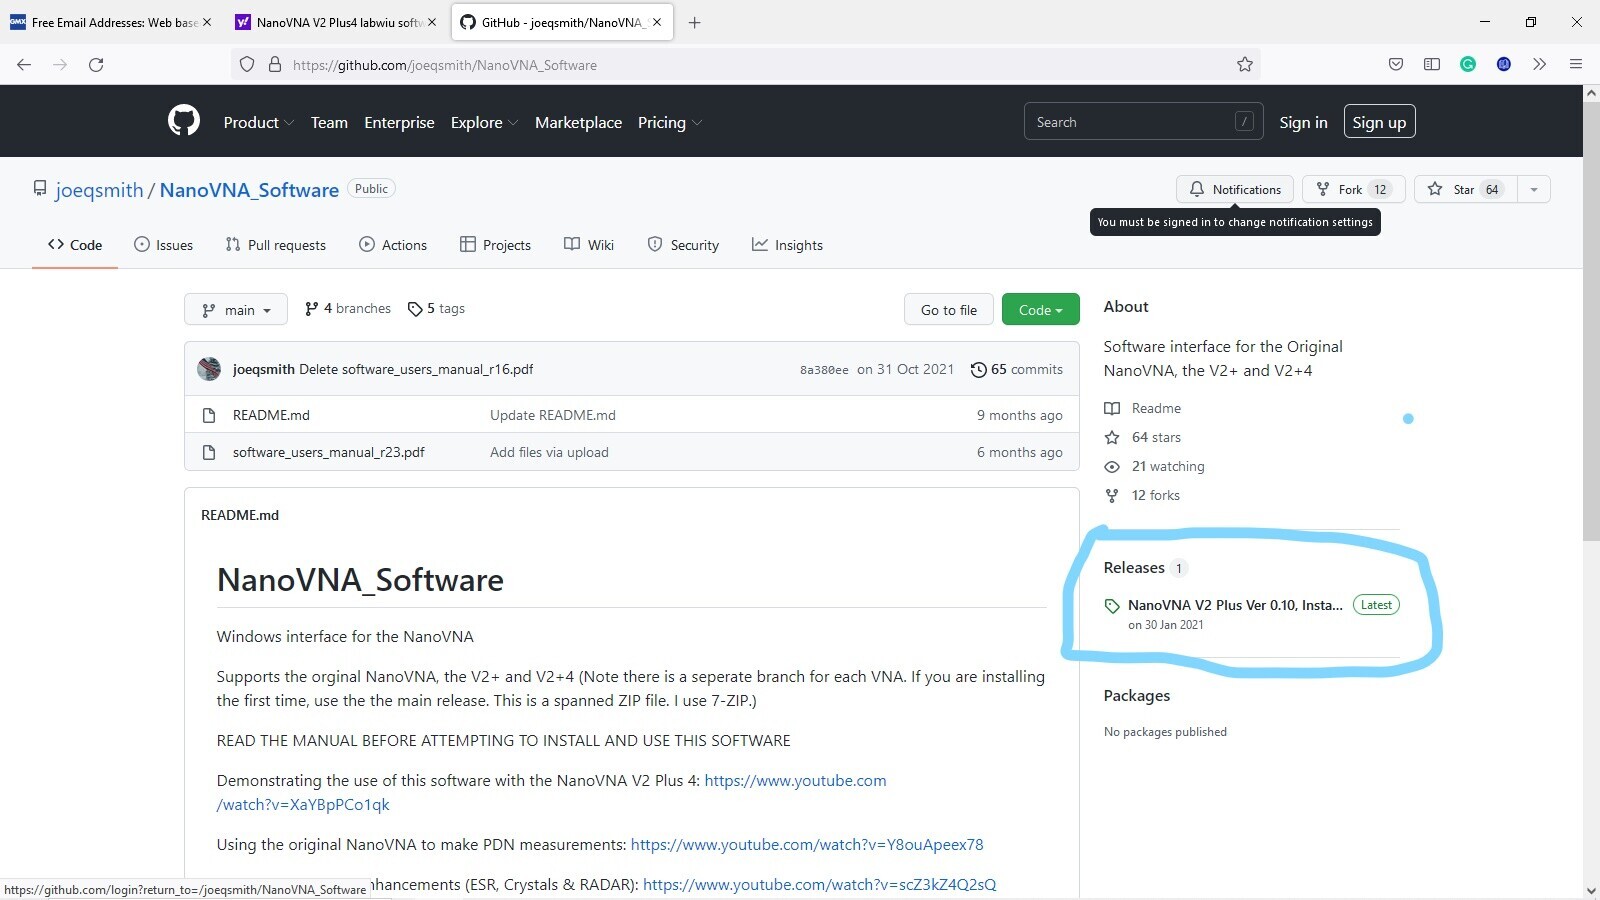The width and height of the screenshot is (1600, 900).
Task: Click the Pocket save icon in toolbar
Action: pos(1396,64)
